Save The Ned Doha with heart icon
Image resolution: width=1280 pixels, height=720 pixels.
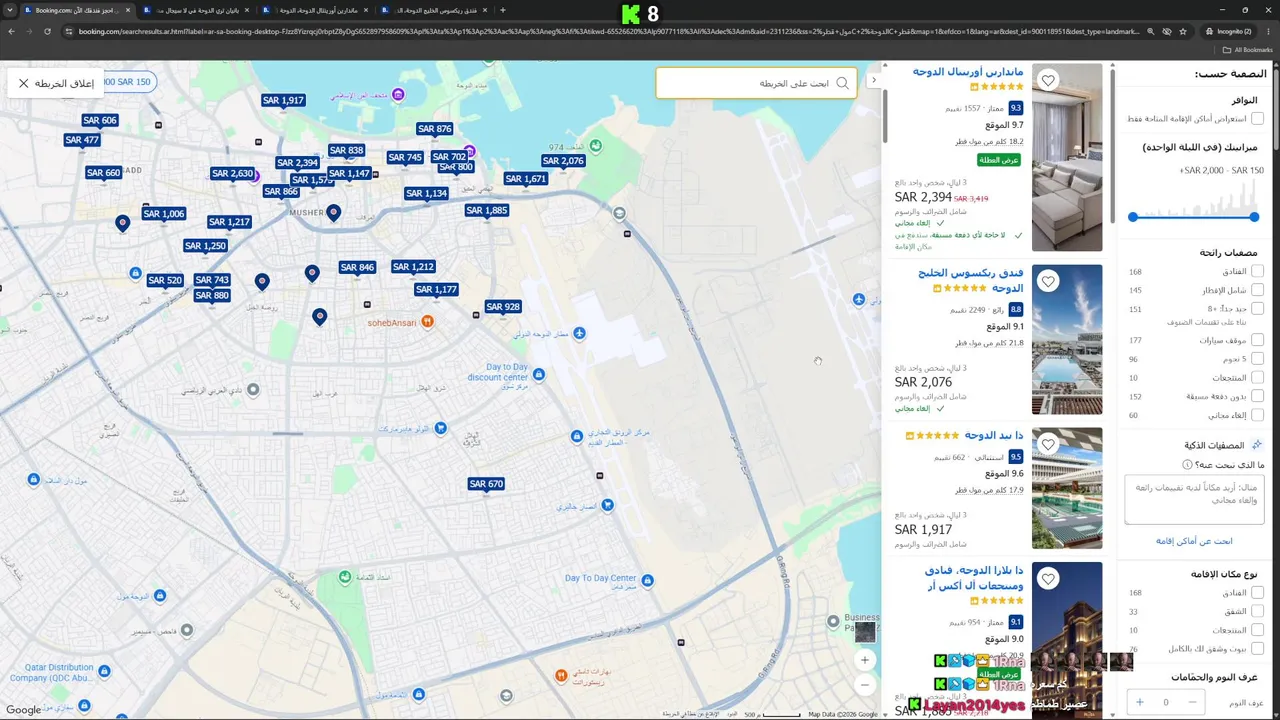(x=1048, y=444)
